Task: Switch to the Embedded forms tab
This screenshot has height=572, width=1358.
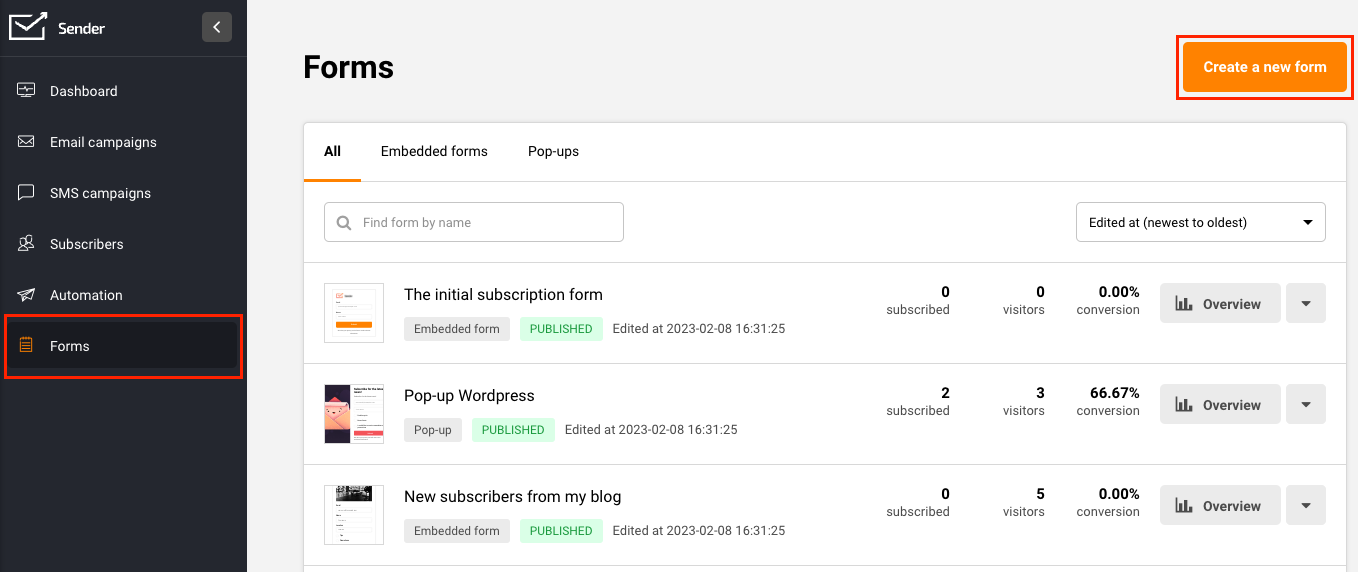Action: pyautogui.click(x=434, y=152)
